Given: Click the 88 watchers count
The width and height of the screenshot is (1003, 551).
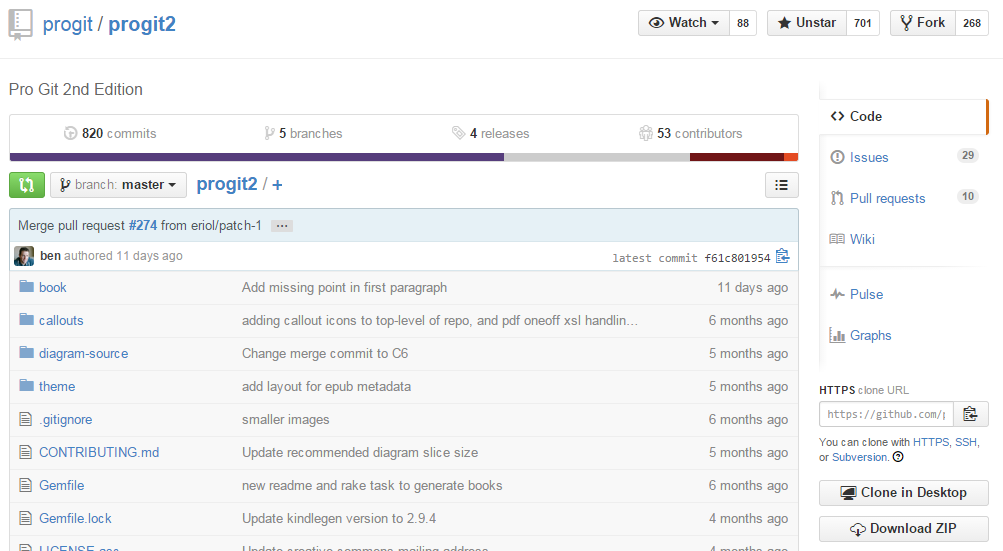Looking at the screenshot, I should pos(743,23).
